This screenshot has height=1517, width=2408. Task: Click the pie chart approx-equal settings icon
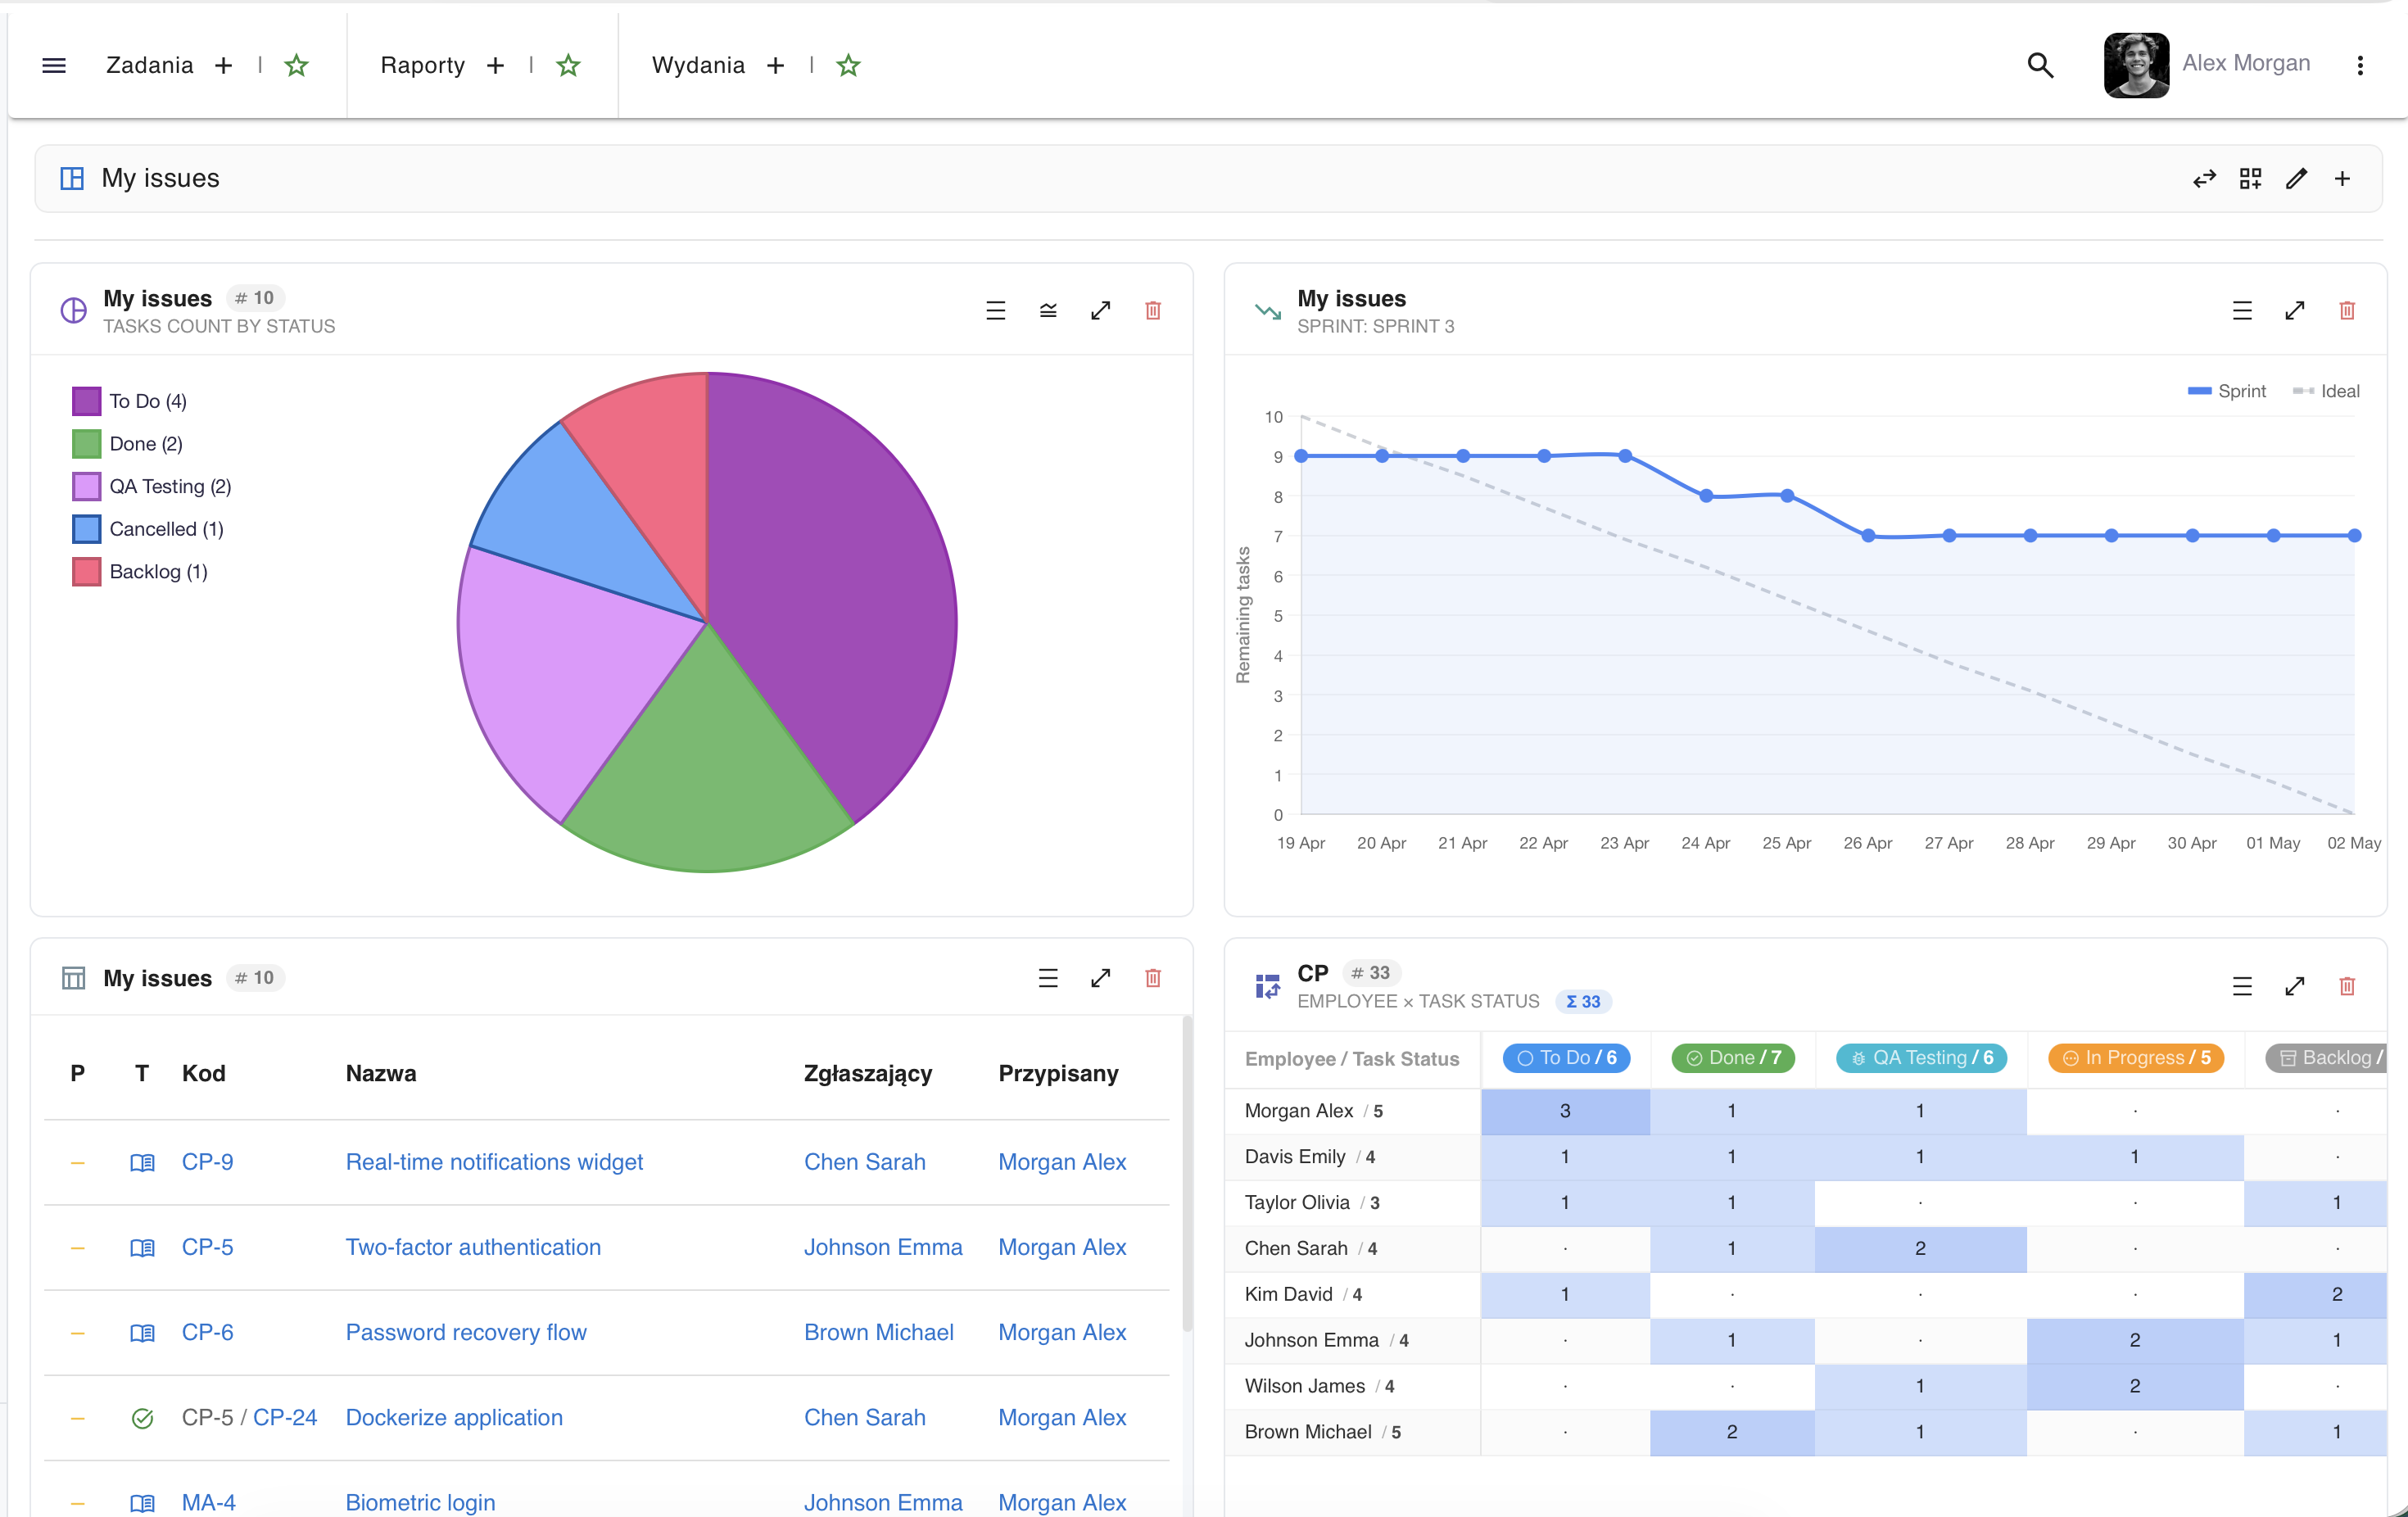pos(1048,311)
